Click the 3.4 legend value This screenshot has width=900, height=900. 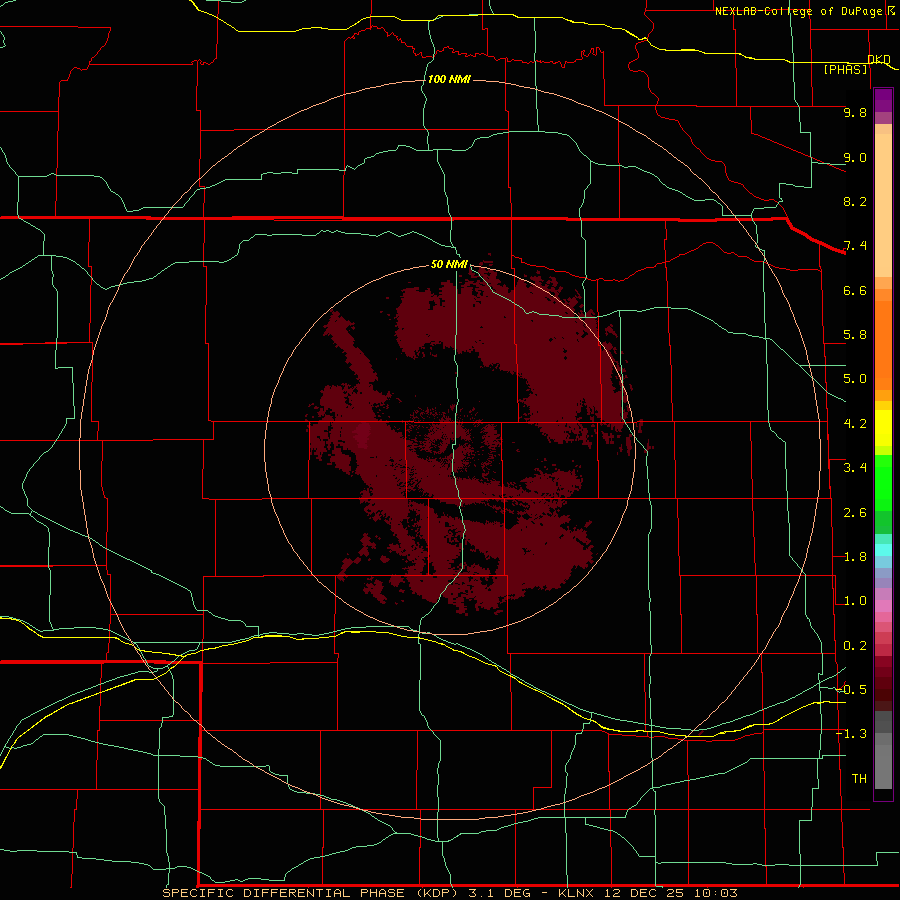click(x=855, y=468)
